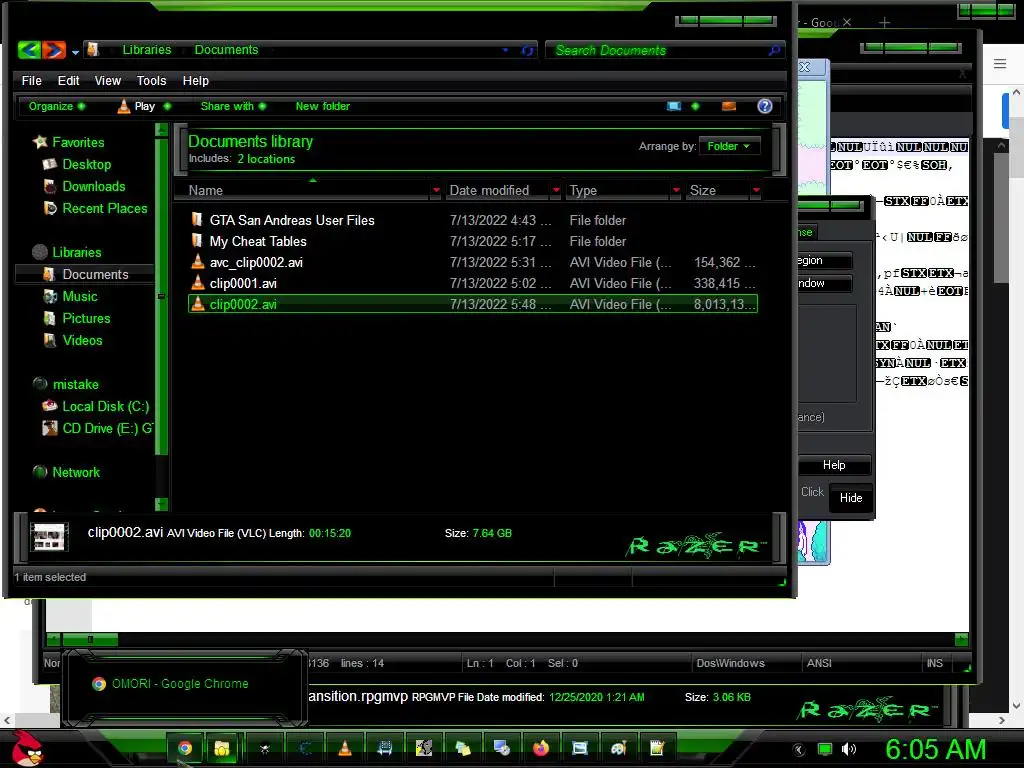Click the Music library icon

click(x=50, y=296)
